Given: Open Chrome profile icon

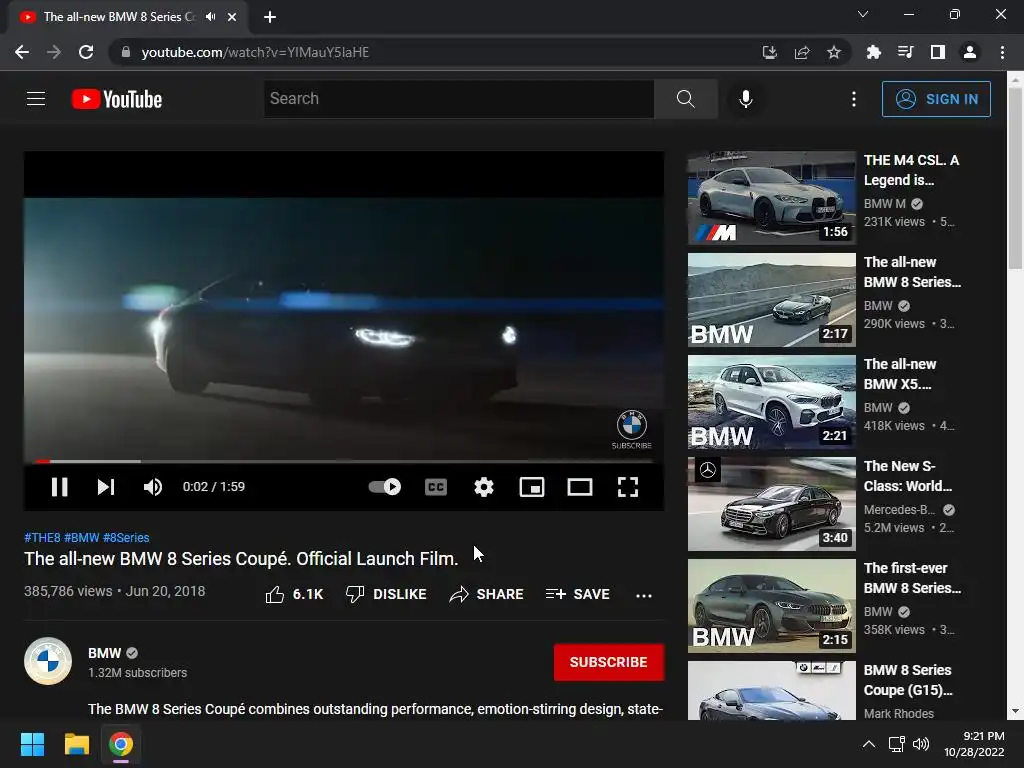Looking at the screenshot, I should pos(970,52).
